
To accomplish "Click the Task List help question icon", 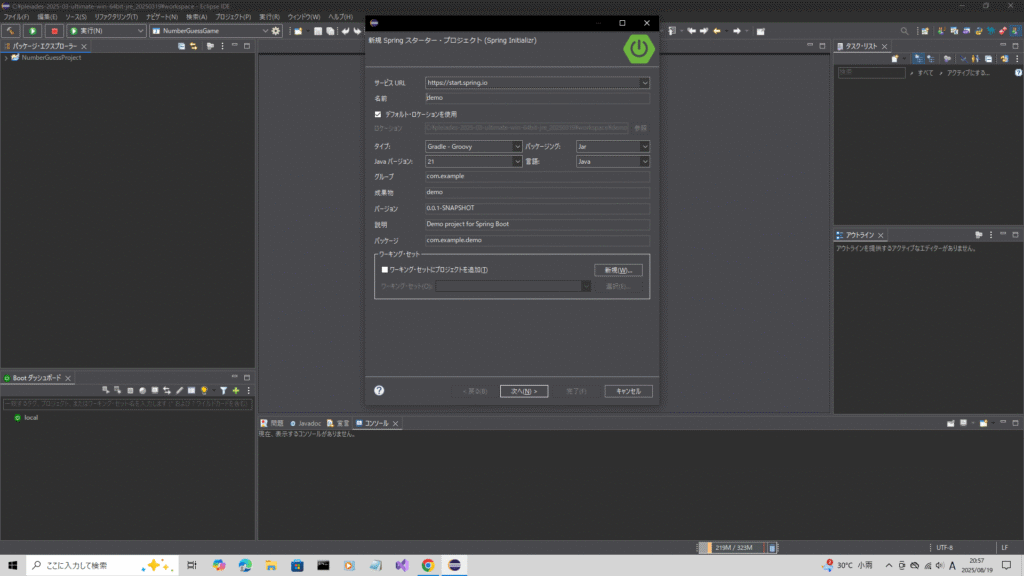I will [x=1017, y=72].
